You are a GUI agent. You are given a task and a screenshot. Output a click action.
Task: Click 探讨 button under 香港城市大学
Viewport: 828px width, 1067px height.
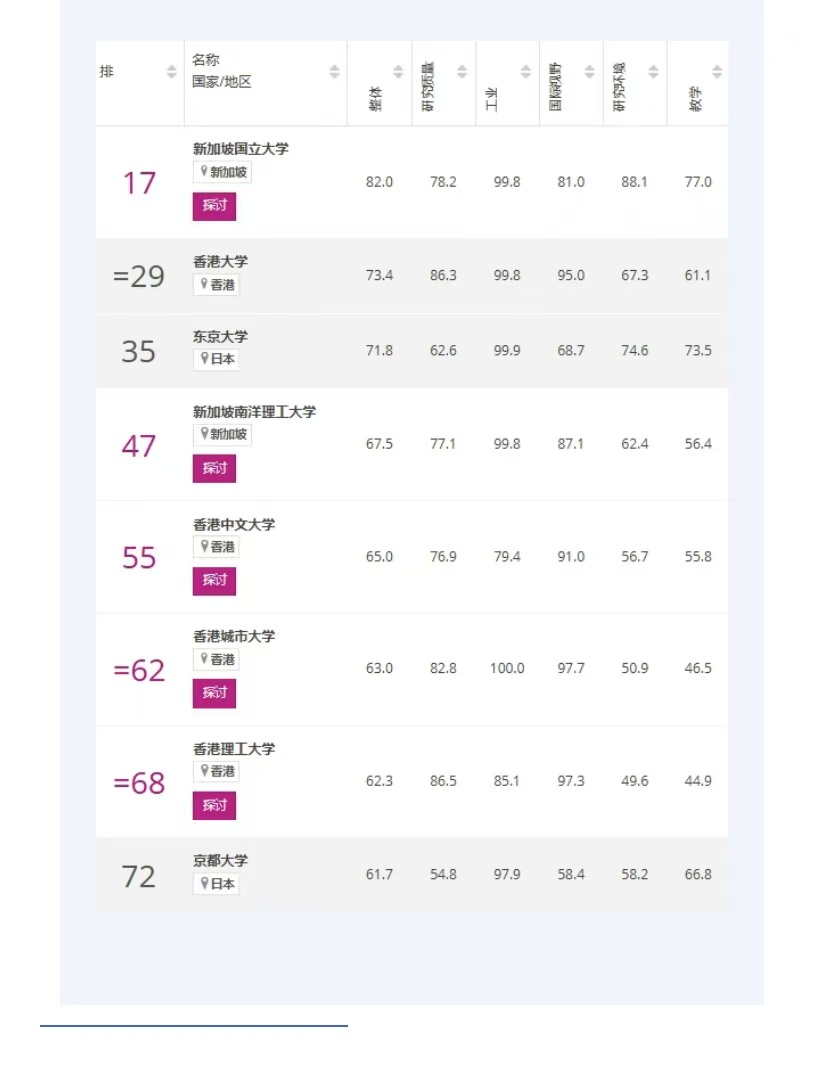pos(214,693)
